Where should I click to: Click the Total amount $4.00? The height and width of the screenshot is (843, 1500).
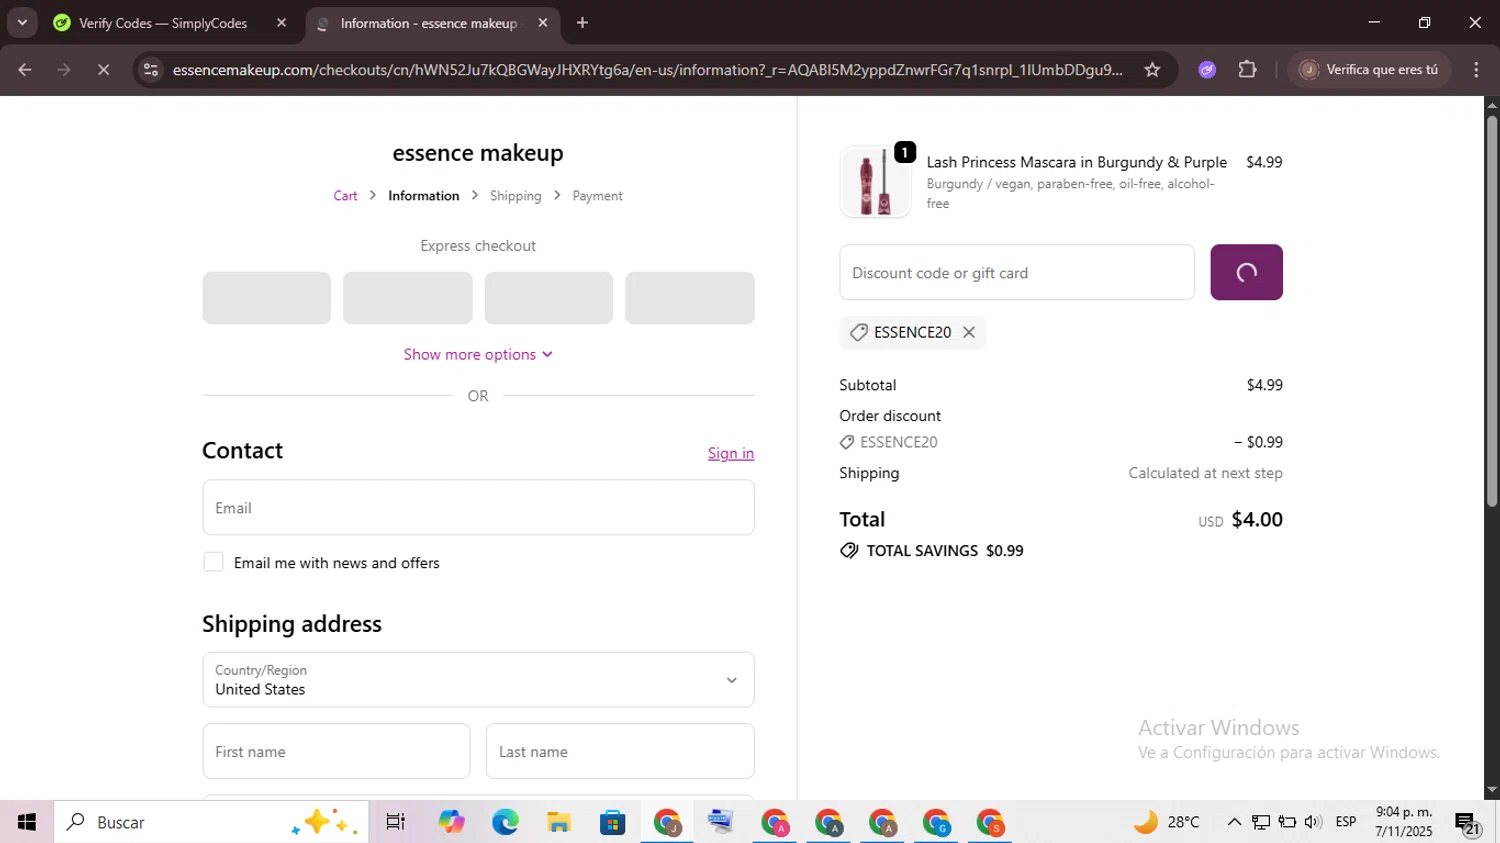tap(1257, 519)
